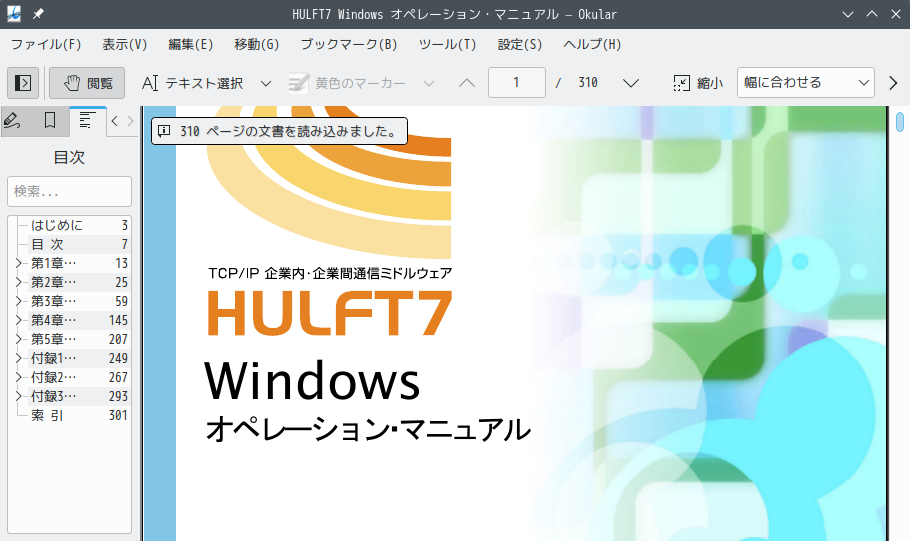Expand the 第5章 tree node
Image resolution: width=910 pixels, height=541 pixels.
click(x=19, y=340)
